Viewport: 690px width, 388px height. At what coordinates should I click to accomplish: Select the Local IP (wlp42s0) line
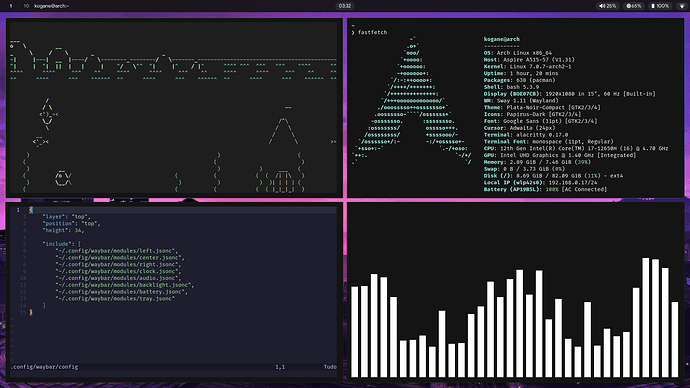click(540, 183)
